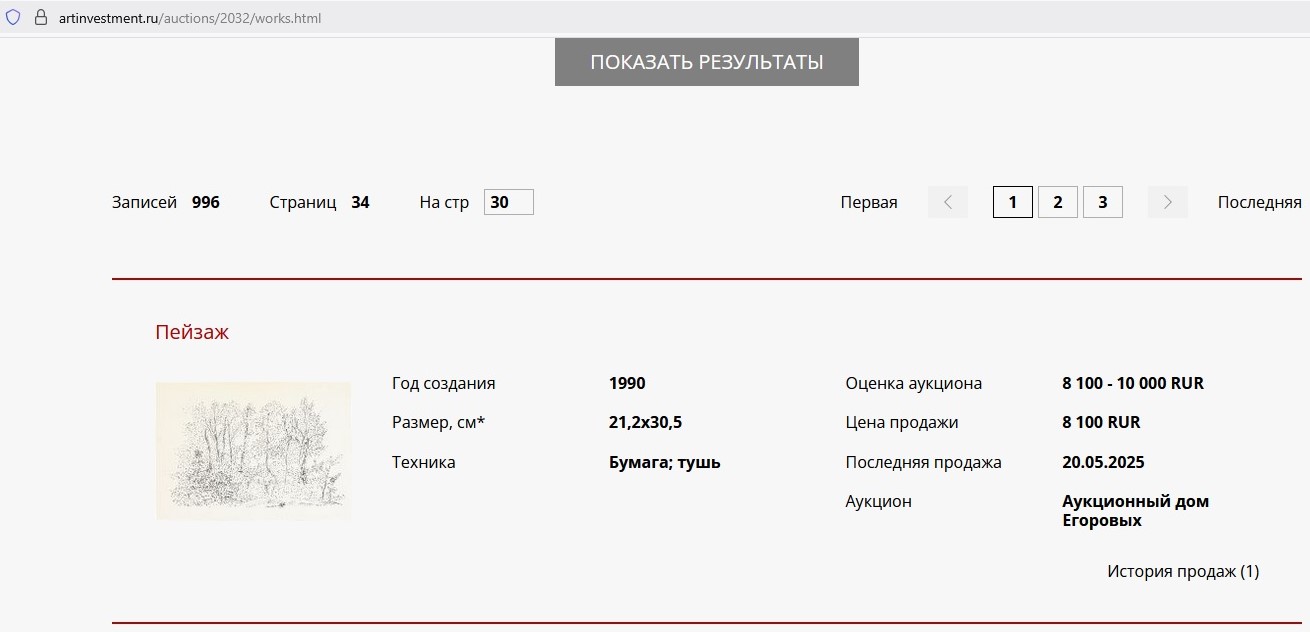1310x632 pixels.
Task: Click the 8 100 RUR sale price
Action: click(x=1101, y=422)
